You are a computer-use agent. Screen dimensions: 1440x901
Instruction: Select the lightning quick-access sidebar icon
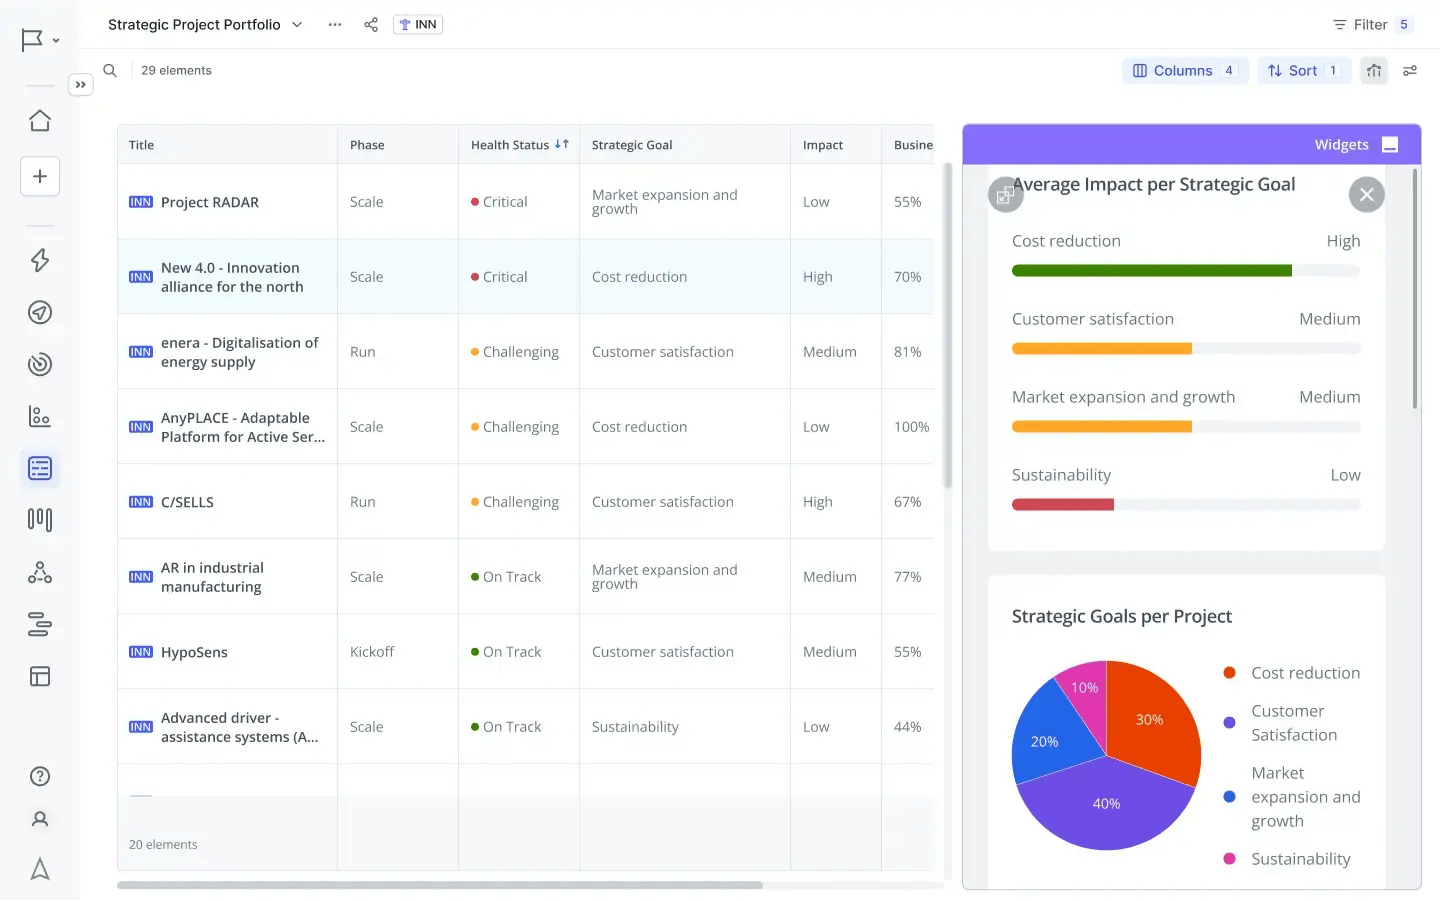click(40, 260)
